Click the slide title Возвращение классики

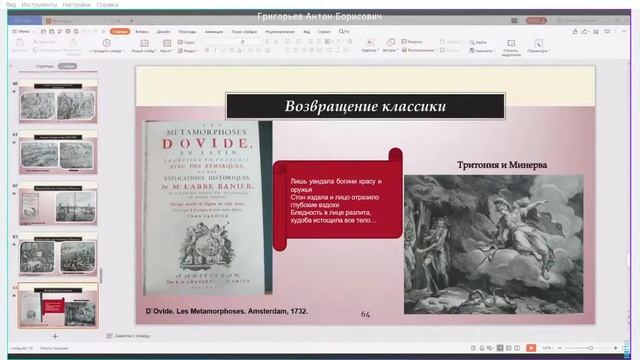[365, 106]
